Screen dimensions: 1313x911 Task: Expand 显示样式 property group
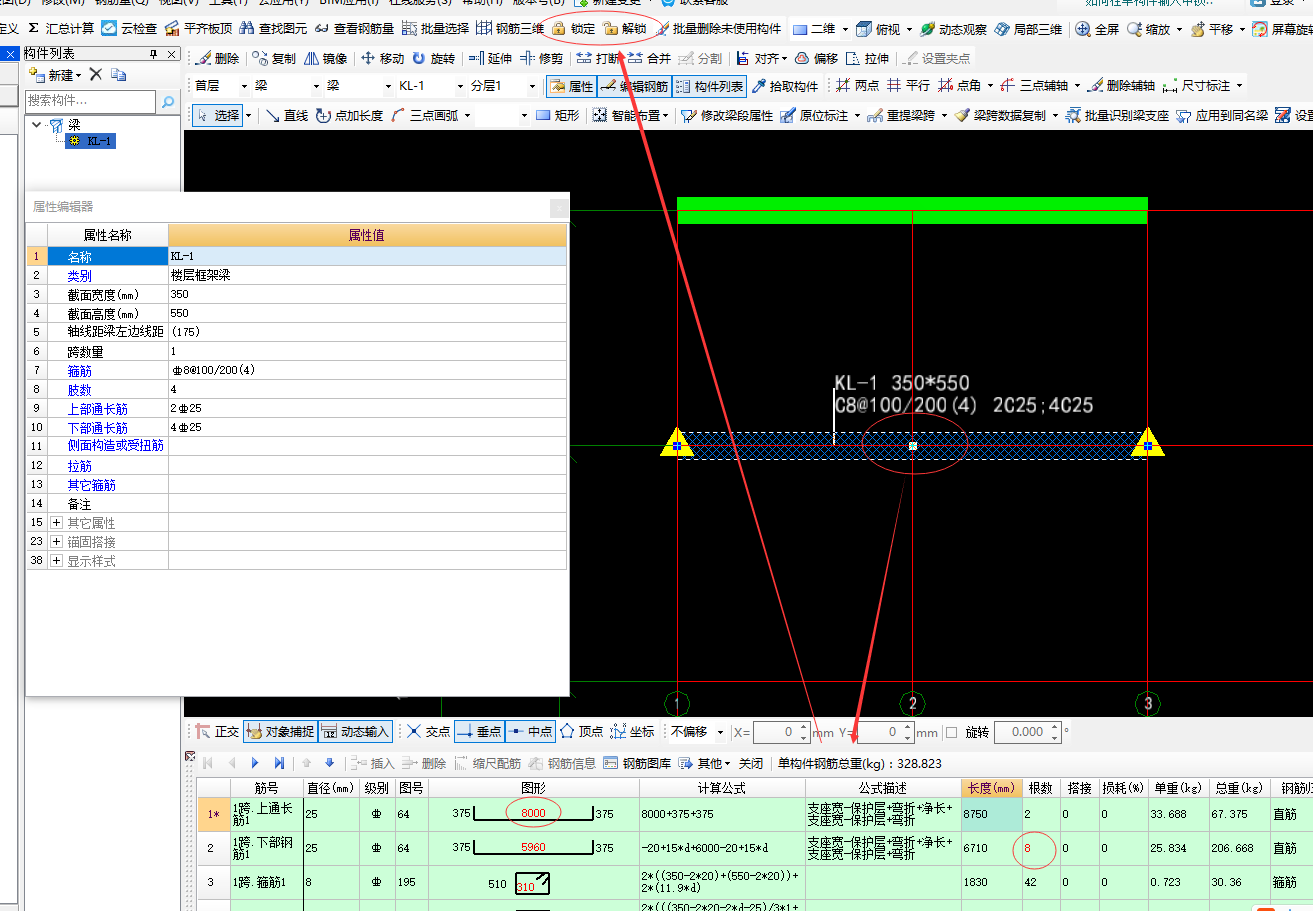click(57, 561)
